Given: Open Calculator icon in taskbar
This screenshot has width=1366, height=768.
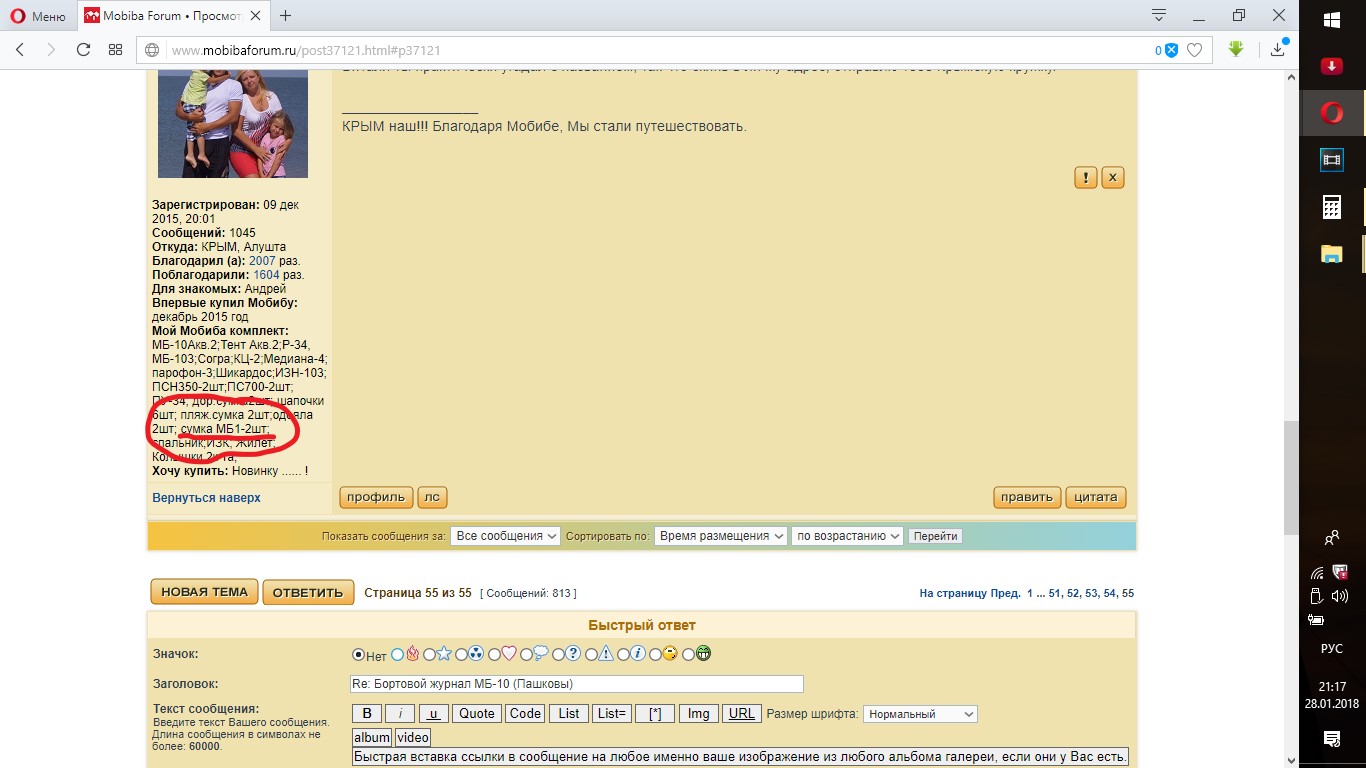Looking at the screenshot, I should click(1332, 206).
